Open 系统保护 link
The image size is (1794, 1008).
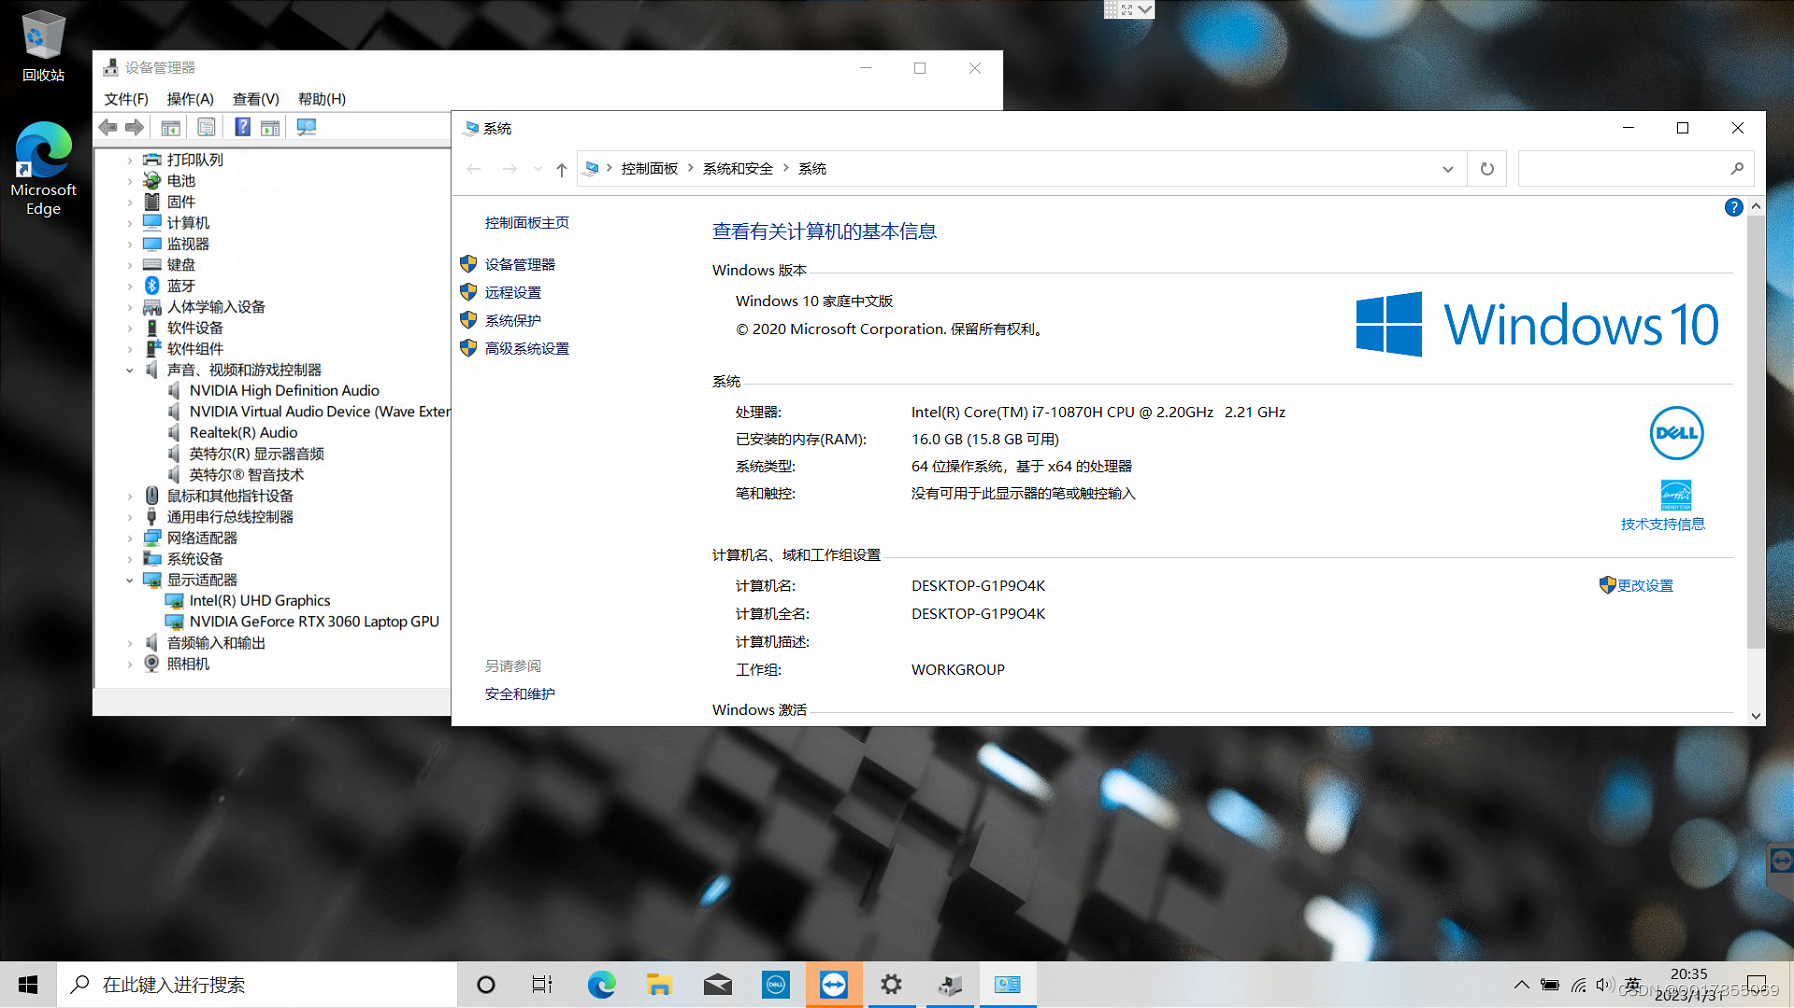[513, 321]
